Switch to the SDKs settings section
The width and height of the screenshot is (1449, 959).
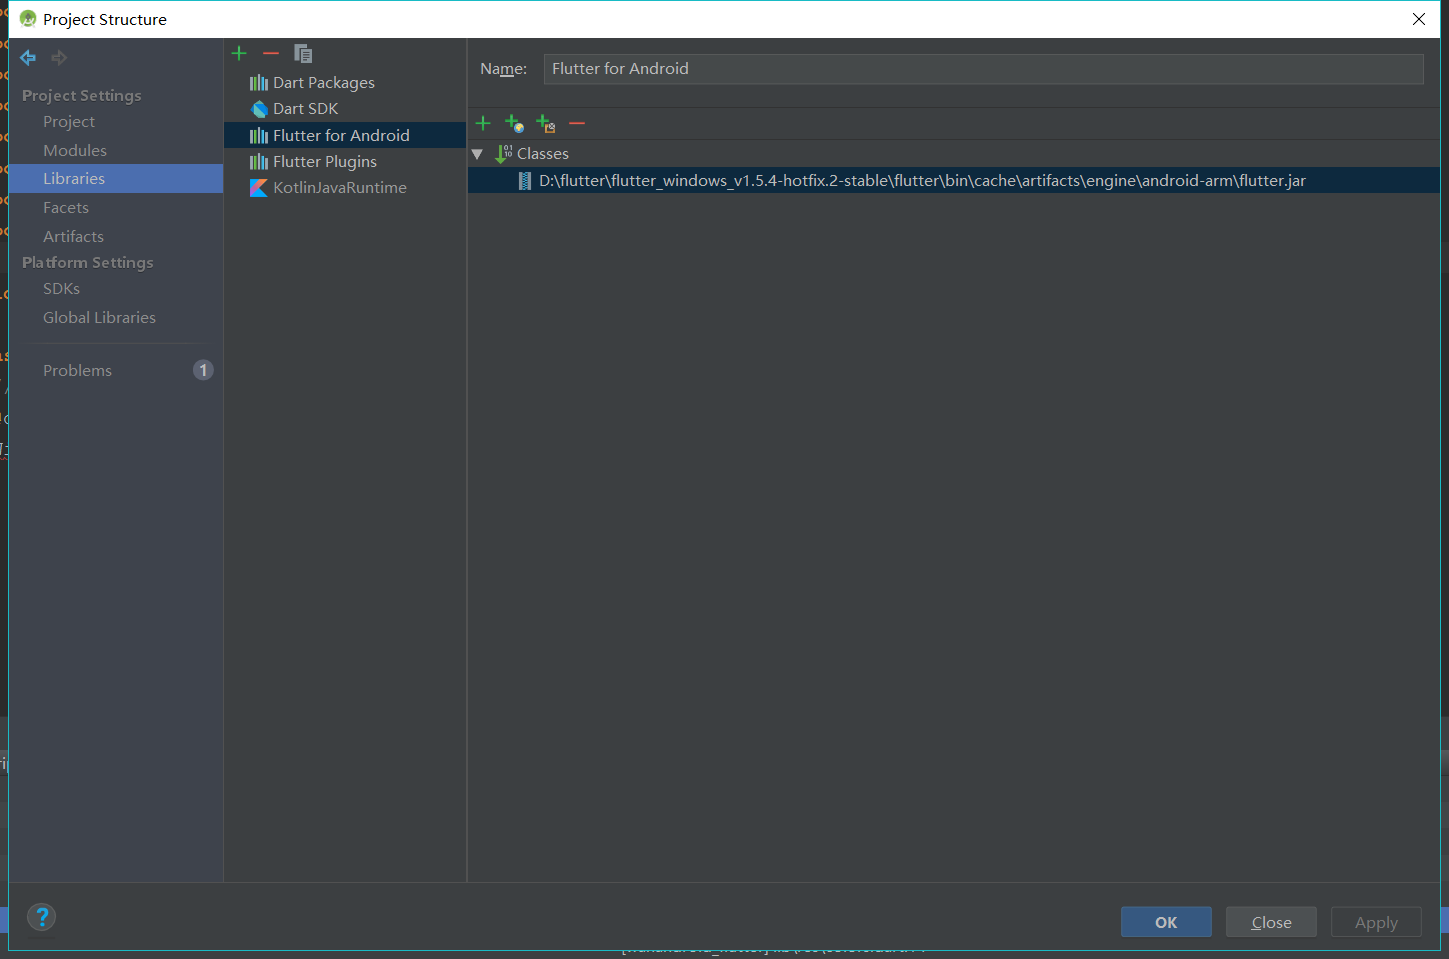pyautogui.click(x=61, y=288)
